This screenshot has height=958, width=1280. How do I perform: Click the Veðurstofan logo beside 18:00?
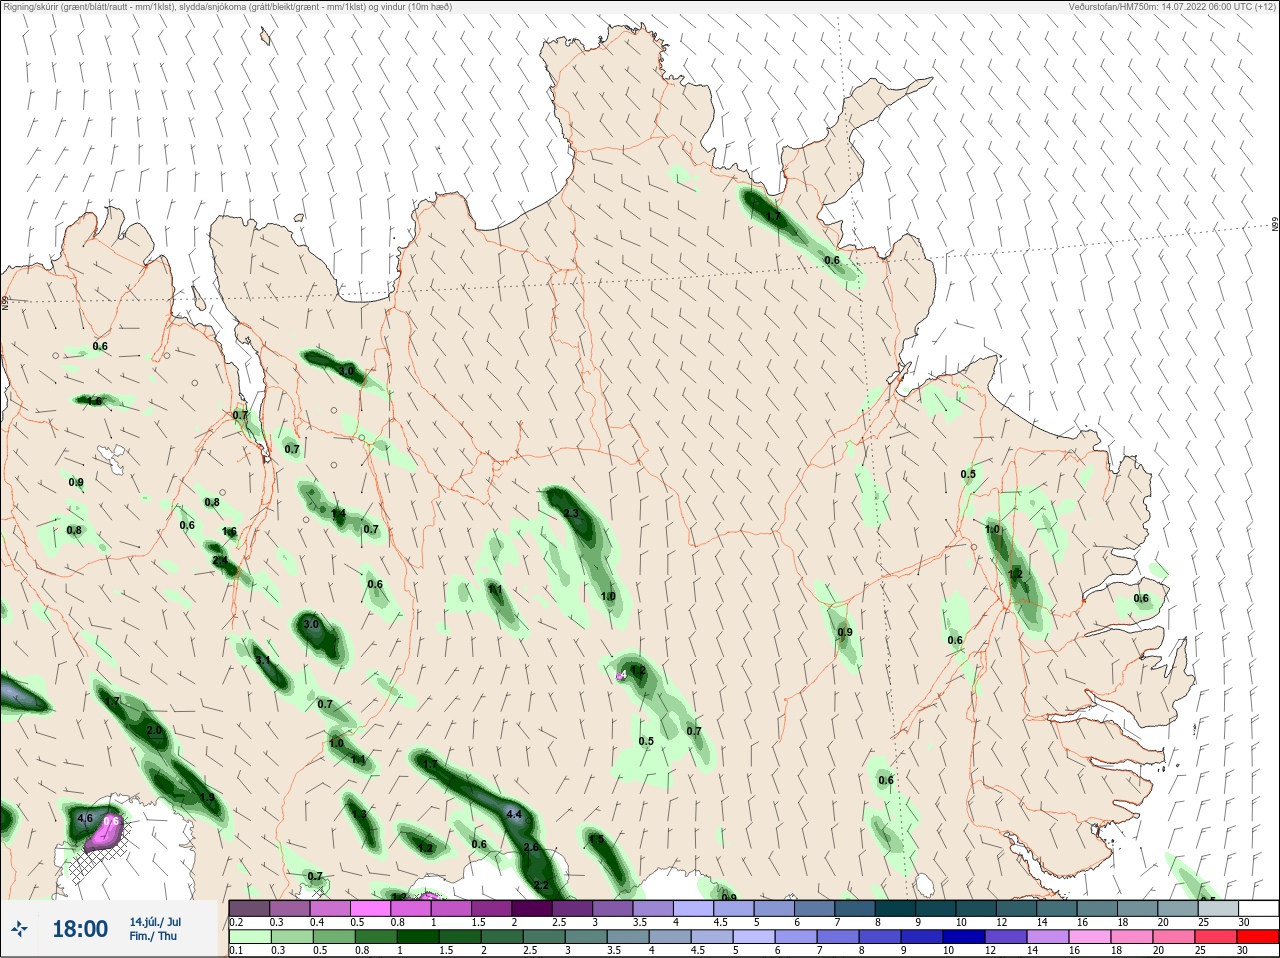tap(20, 929)
